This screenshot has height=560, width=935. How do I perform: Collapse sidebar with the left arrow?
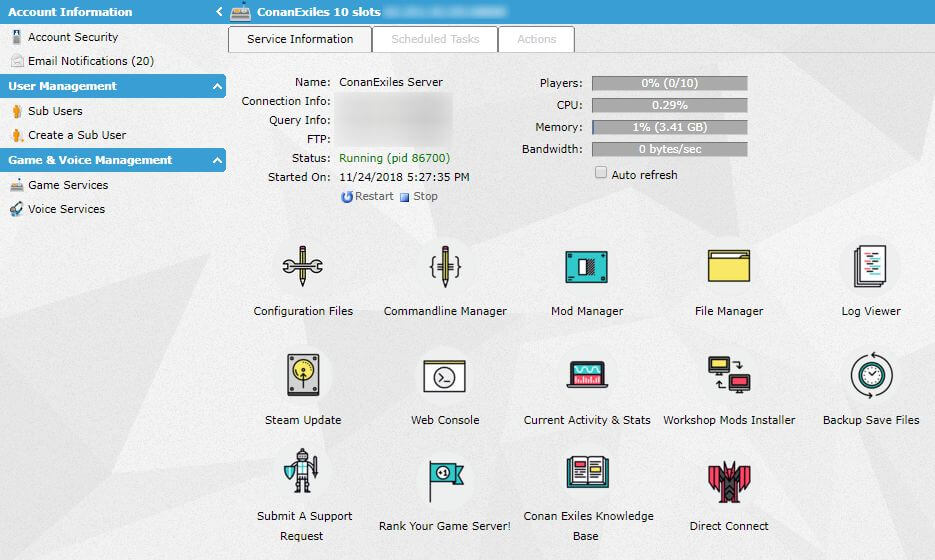click(219, 12)
